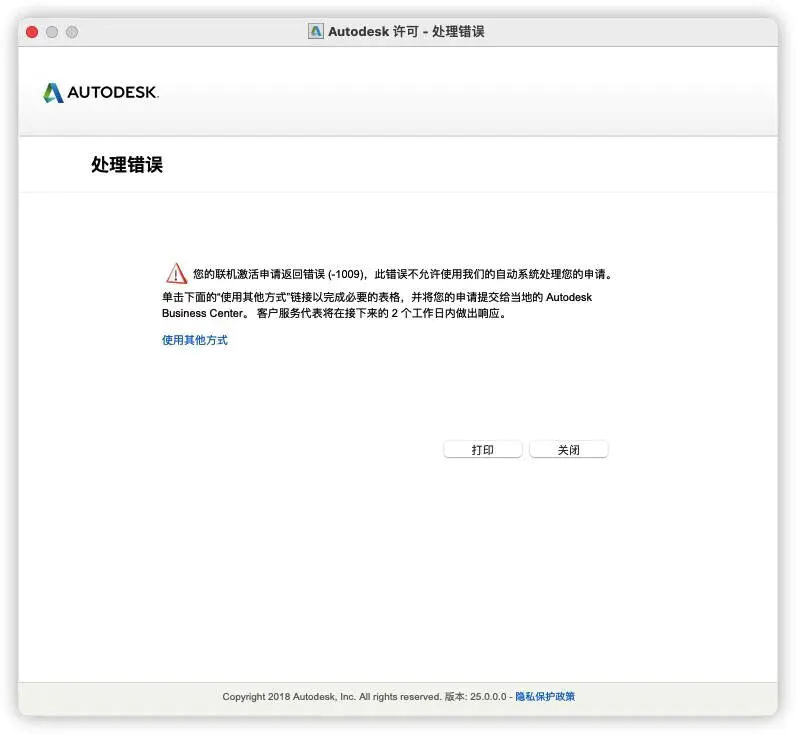Screen dimensions: 796x734
Task: Click the Autodesk logo in the header
Action: tap(101, 92)
